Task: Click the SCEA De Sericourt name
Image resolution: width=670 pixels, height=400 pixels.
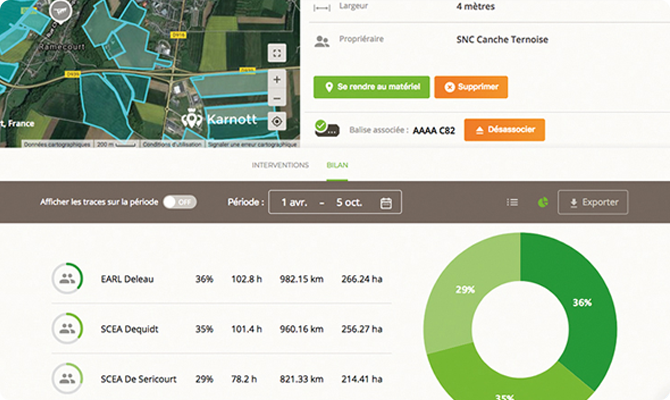Action: click(138, 379)
